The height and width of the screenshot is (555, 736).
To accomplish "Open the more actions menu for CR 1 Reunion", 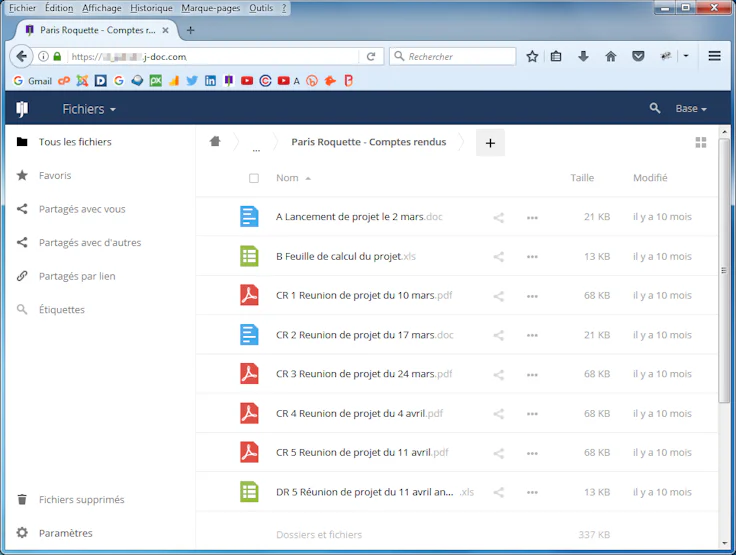I will [532, 296].
